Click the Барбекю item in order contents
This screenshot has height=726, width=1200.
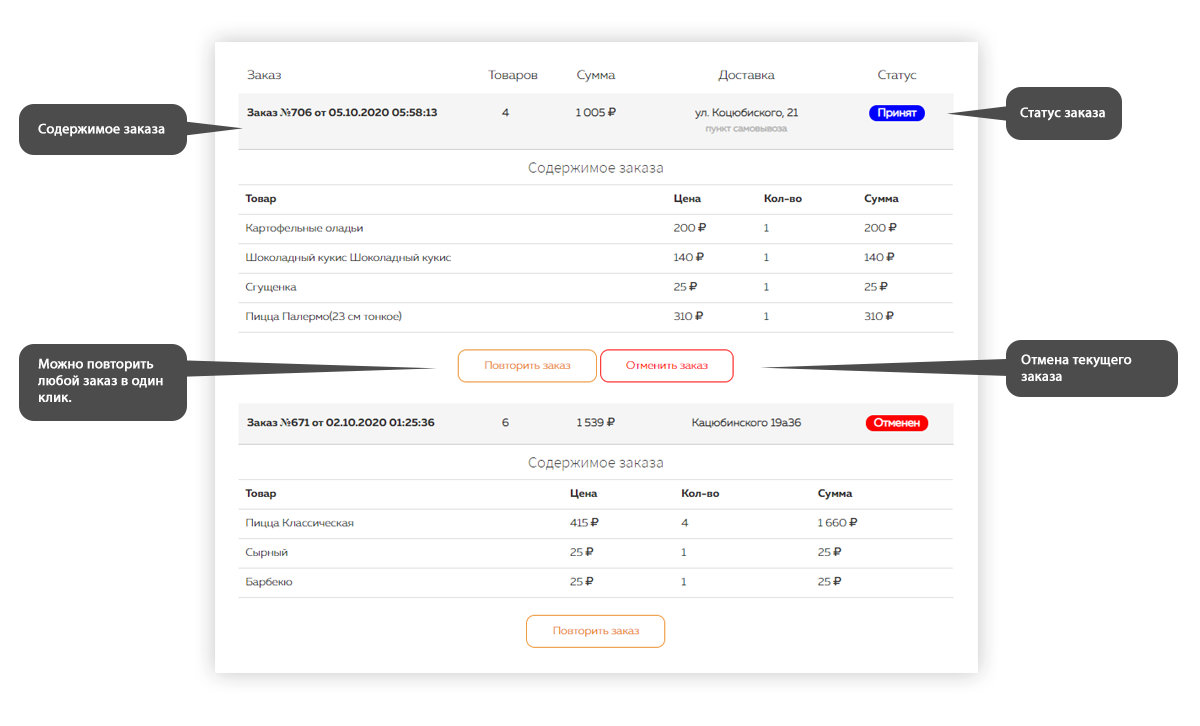(x=269, y=582)
